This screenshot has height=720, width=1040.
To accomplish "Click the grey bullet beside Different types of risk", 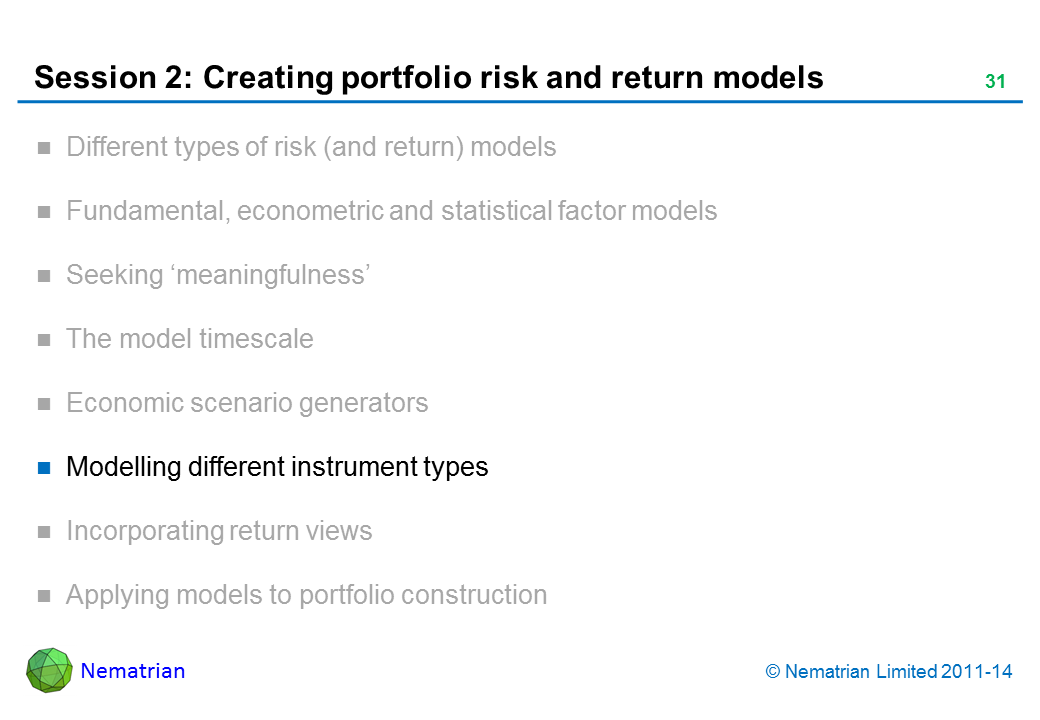I will point(44,149).
